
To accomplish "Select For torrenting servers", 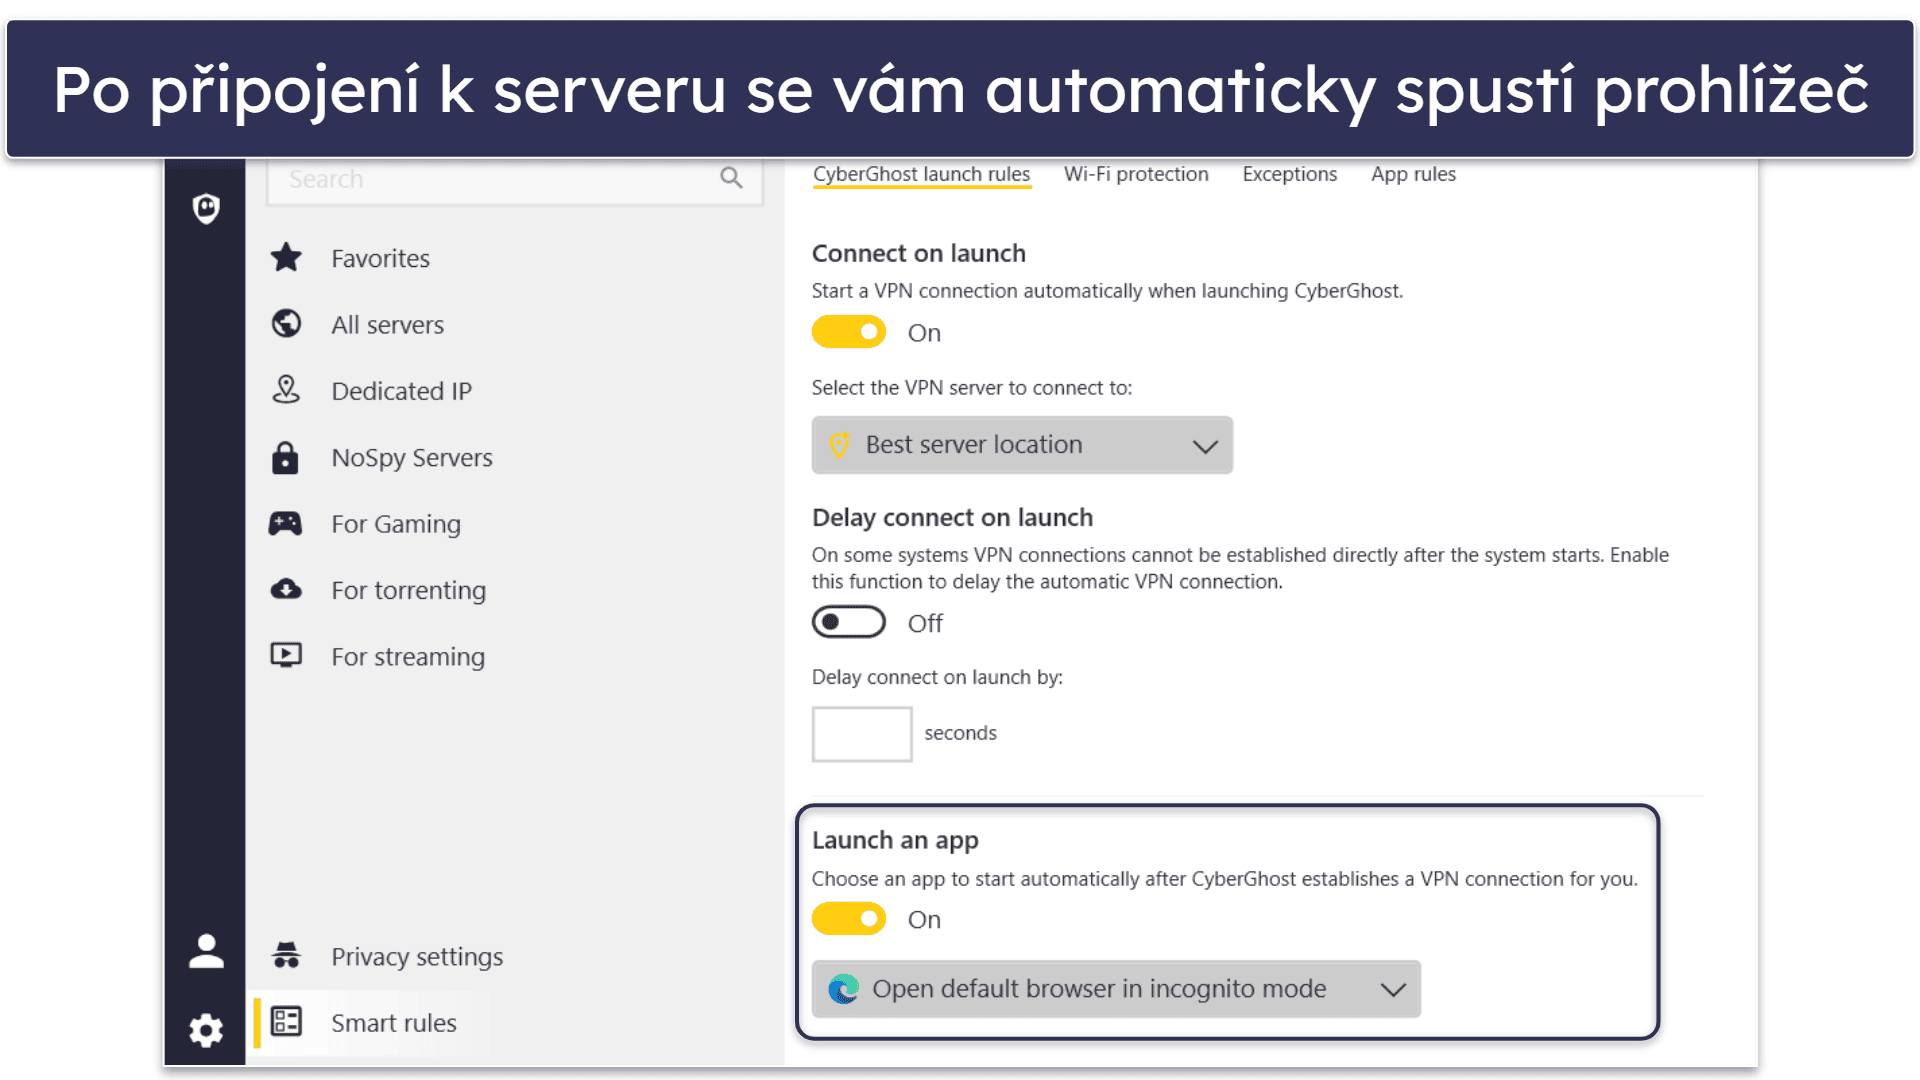I will (x=408, y=589).
